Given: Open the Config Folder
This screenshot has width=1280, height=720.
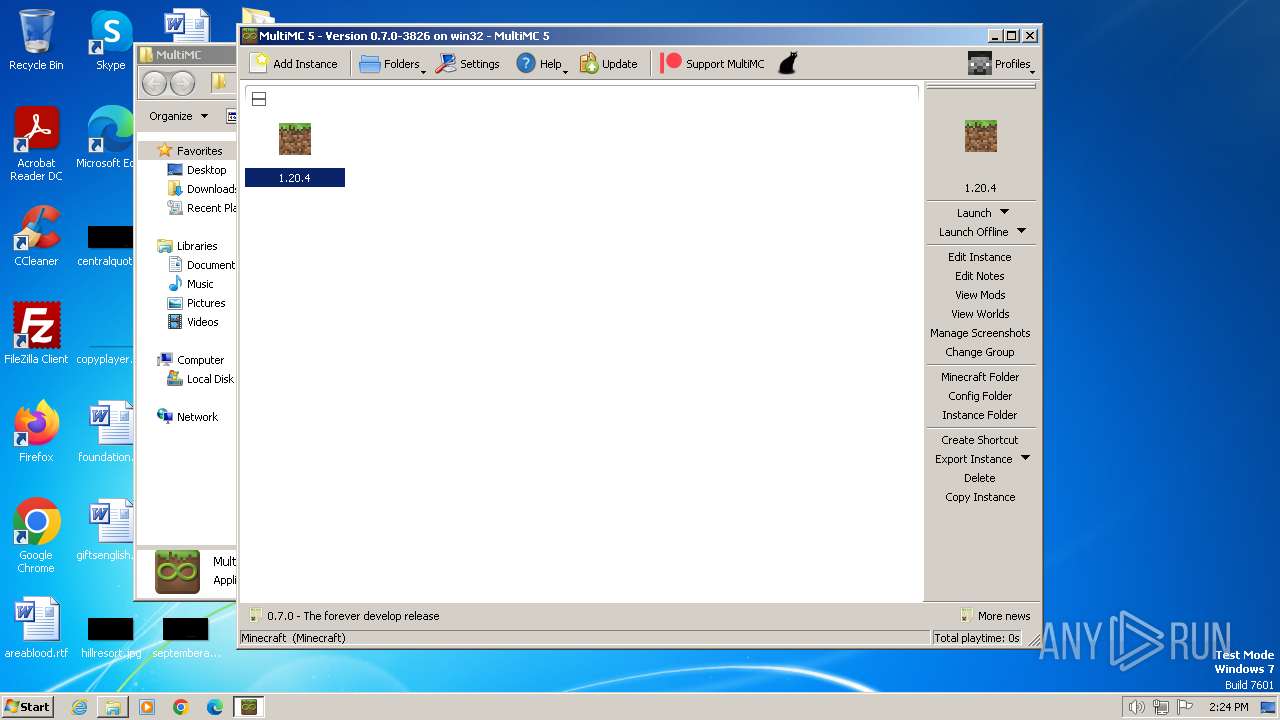Looking at the screenshot, I should point(980,396).
